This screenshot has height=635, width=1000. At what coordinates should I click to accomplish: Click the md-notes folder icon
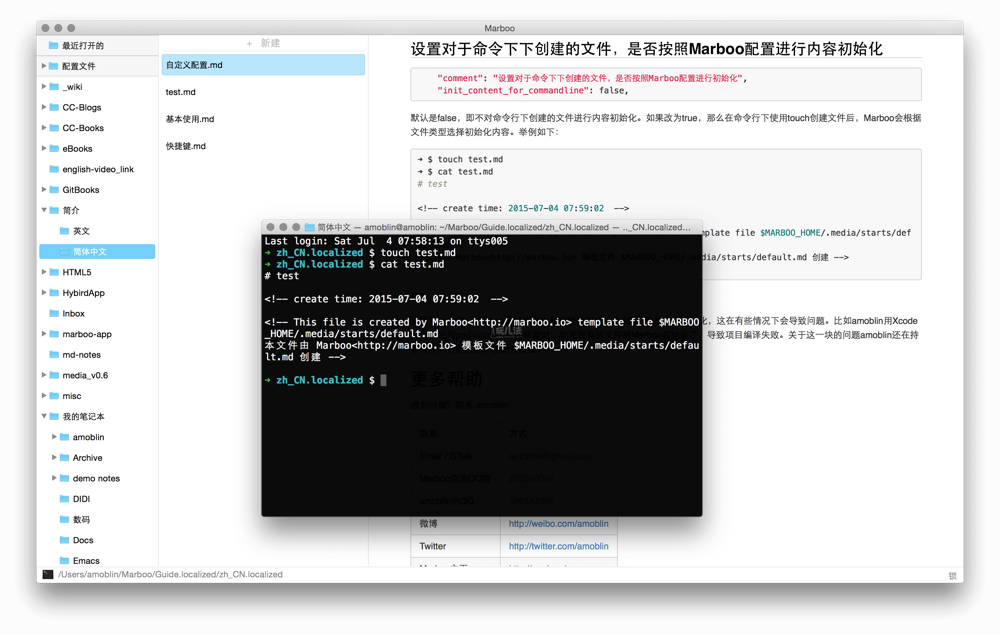coord(54,354)
